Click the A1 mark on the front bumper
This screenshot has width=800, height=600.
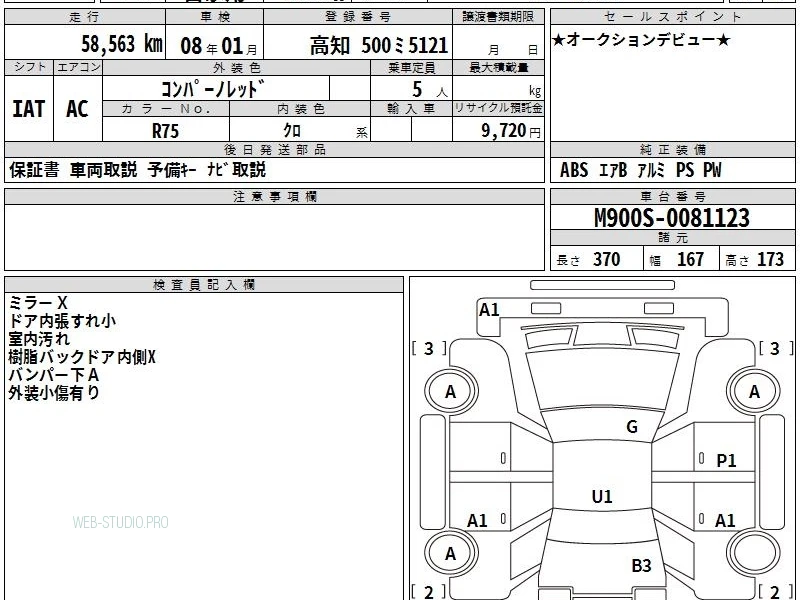click(x=489, y=310)
